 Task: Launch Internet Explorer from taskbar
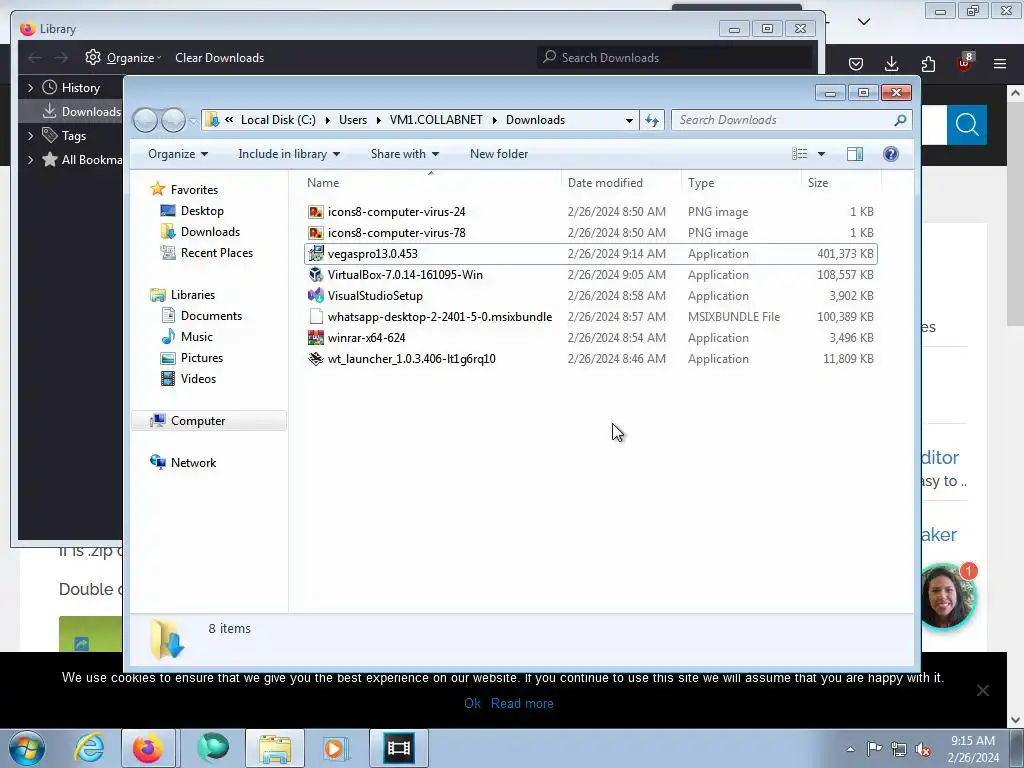tap(89, 748)
